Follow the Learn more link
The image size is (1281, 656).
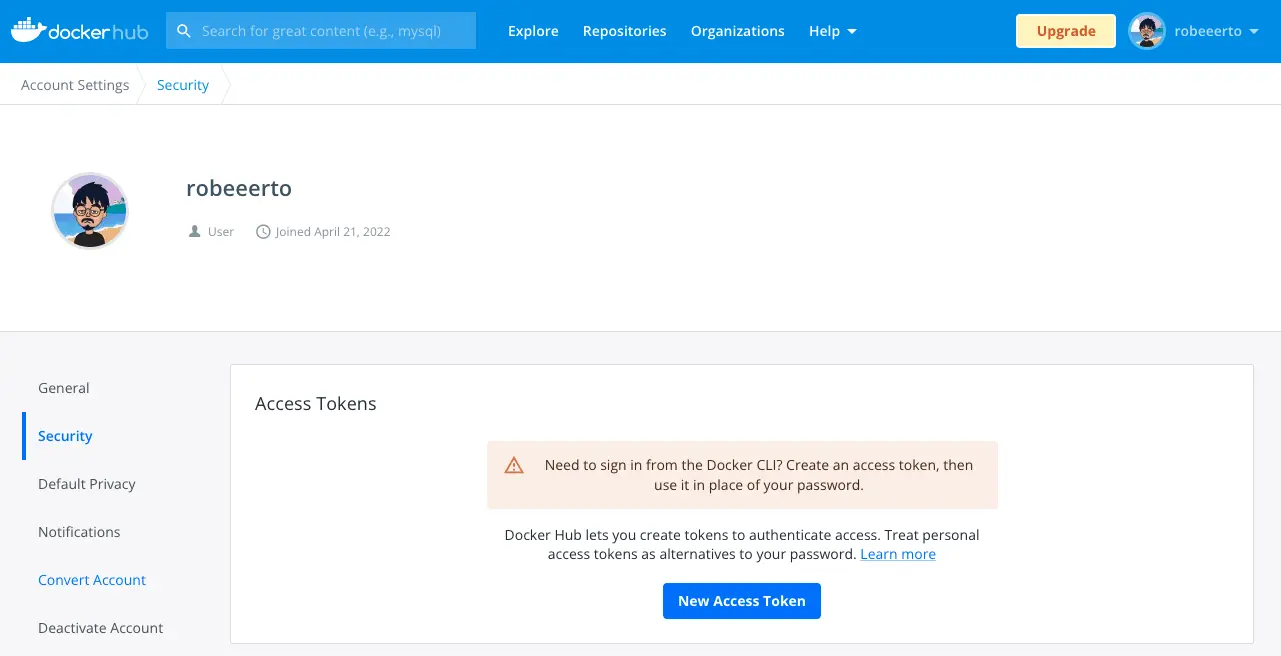click(x=897, y=554)
